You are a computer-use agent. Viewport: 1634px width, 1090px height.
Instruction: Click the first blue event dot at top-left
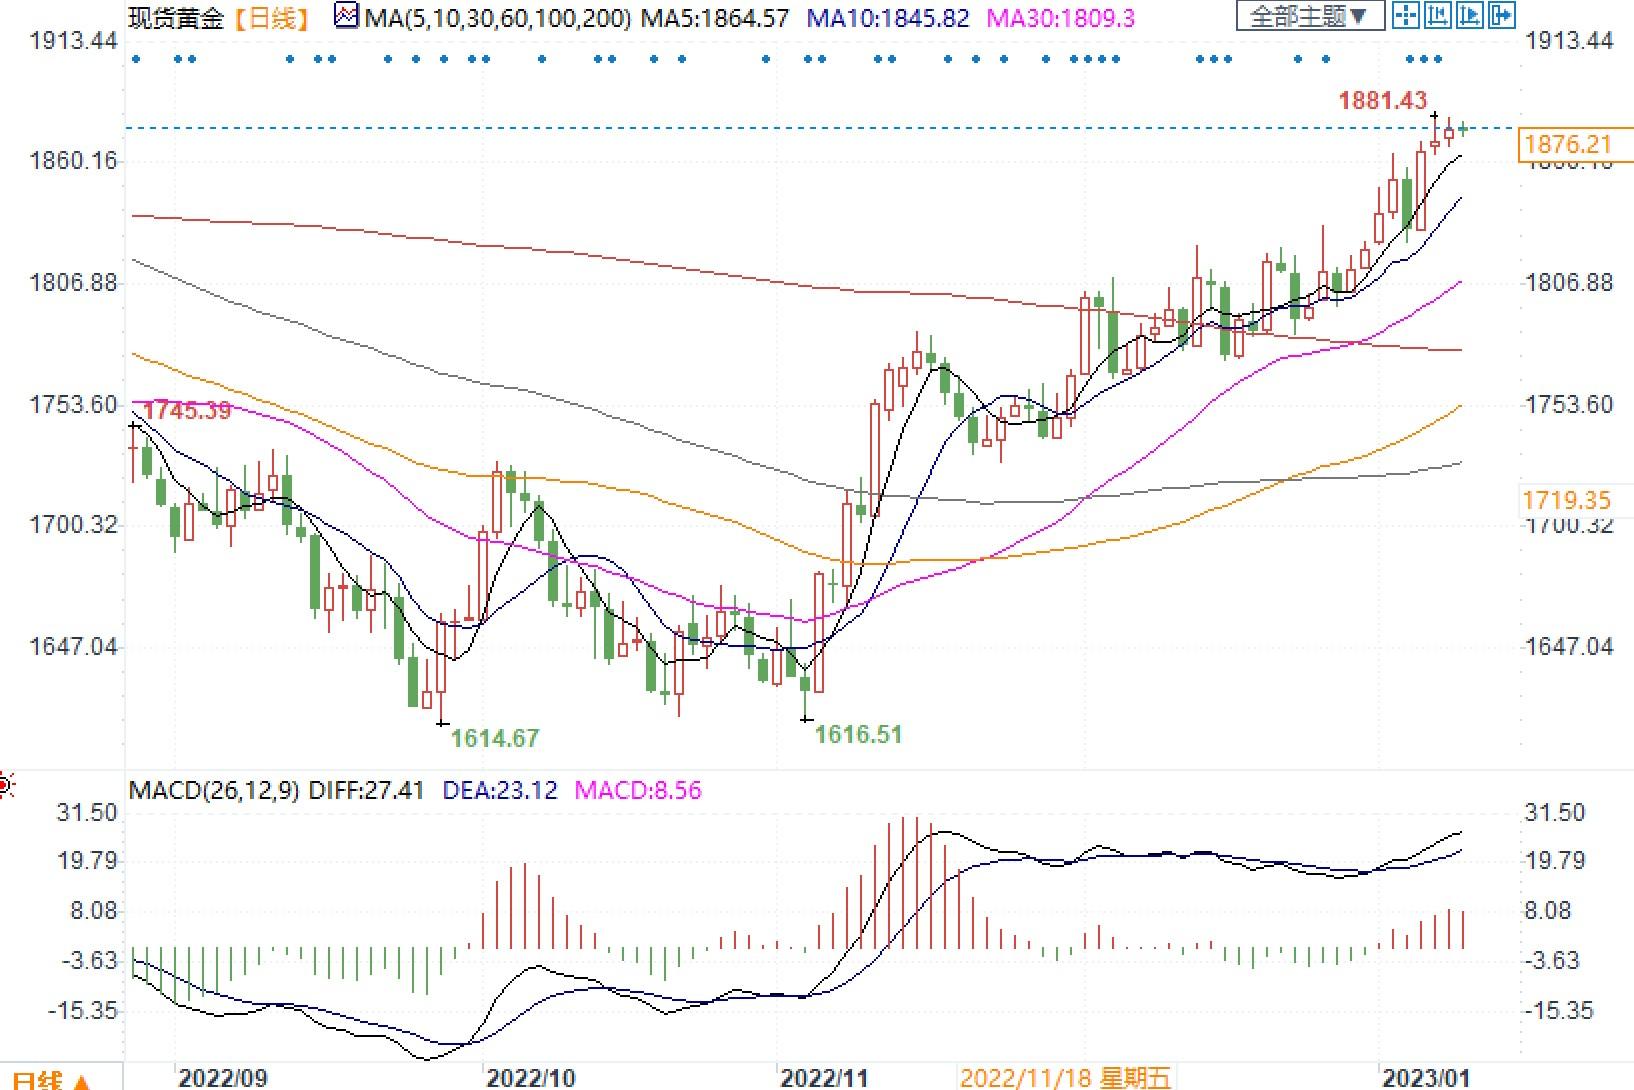coord(137,60)
